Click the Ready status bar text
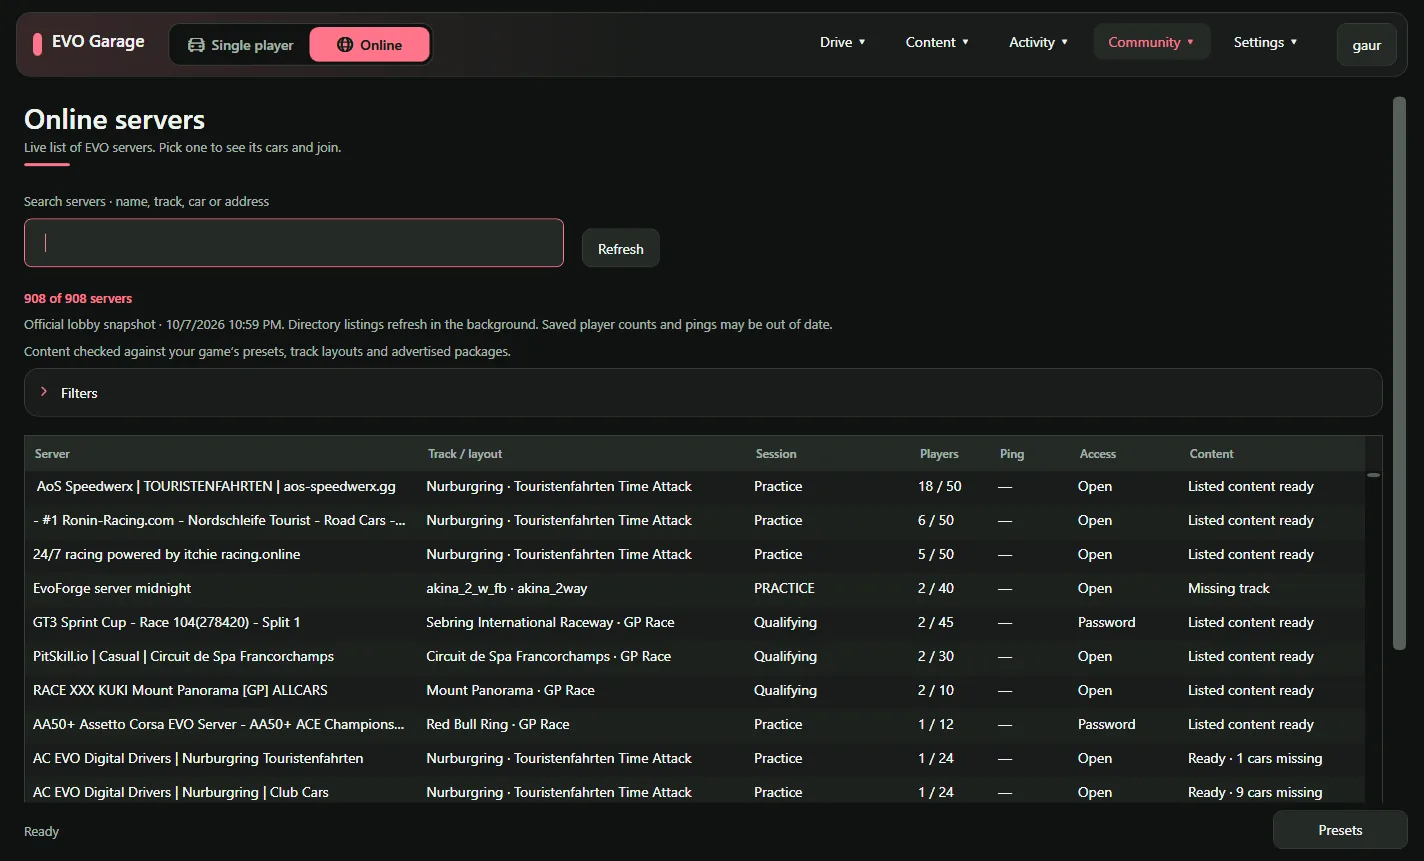This screenshot has height=861, width=1424. pos(42,832)
